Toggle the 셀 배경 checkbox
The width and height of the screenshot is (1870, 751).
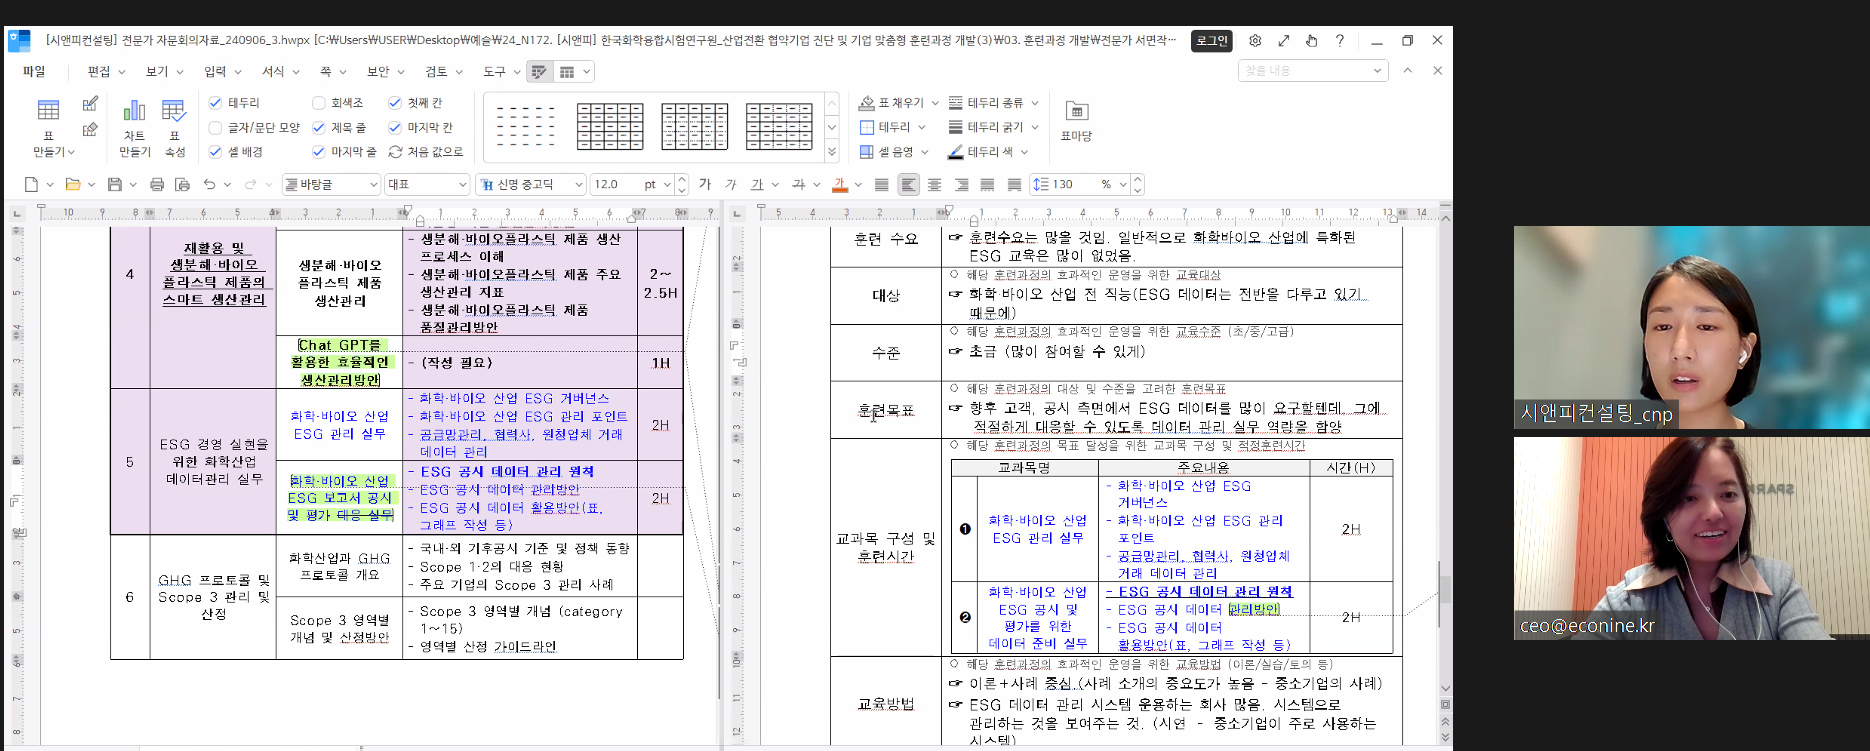(215, 152)
